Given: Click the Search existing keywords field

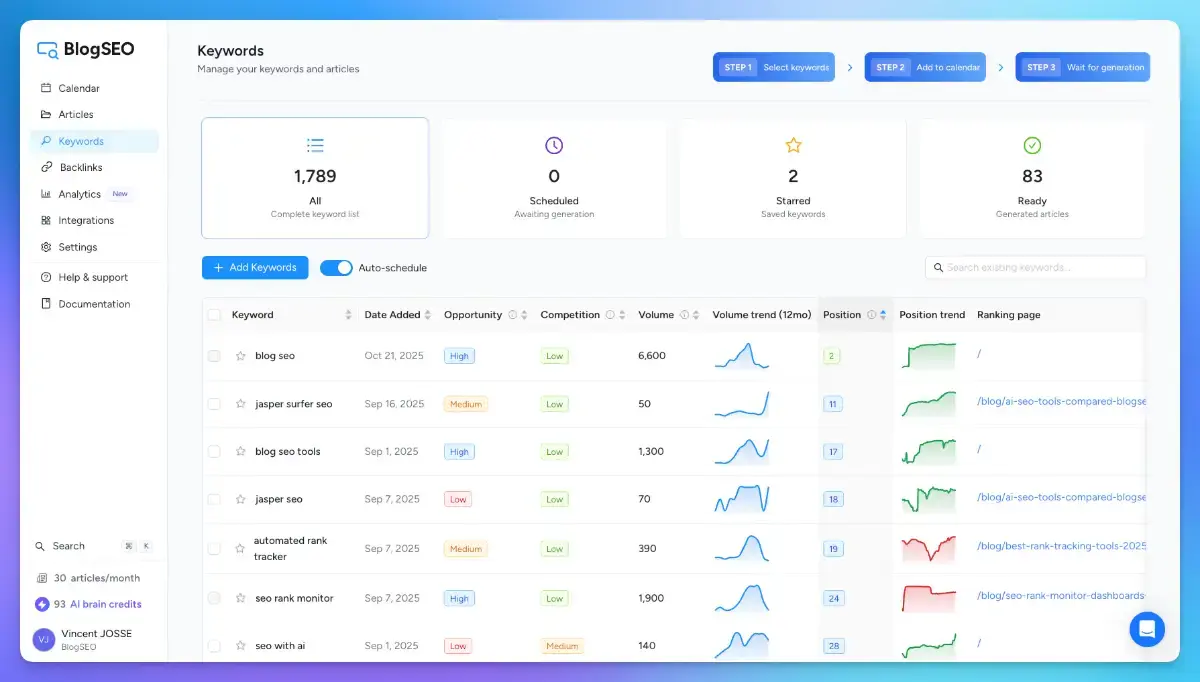Looking at the screenshot, I should 1035,268.
